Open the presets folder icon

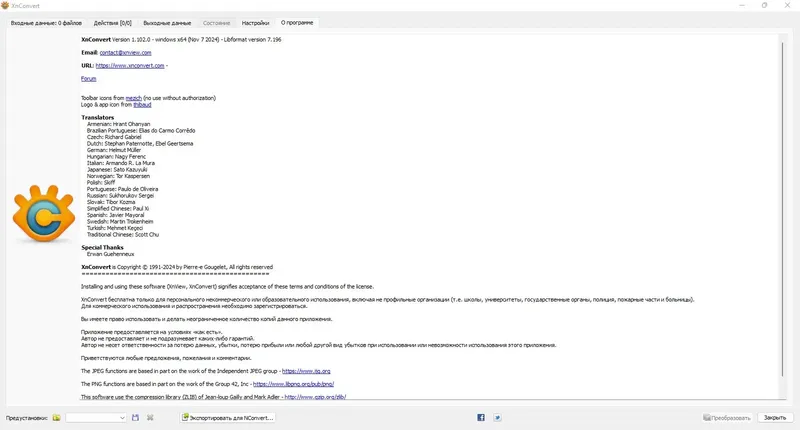click(56, 418)
